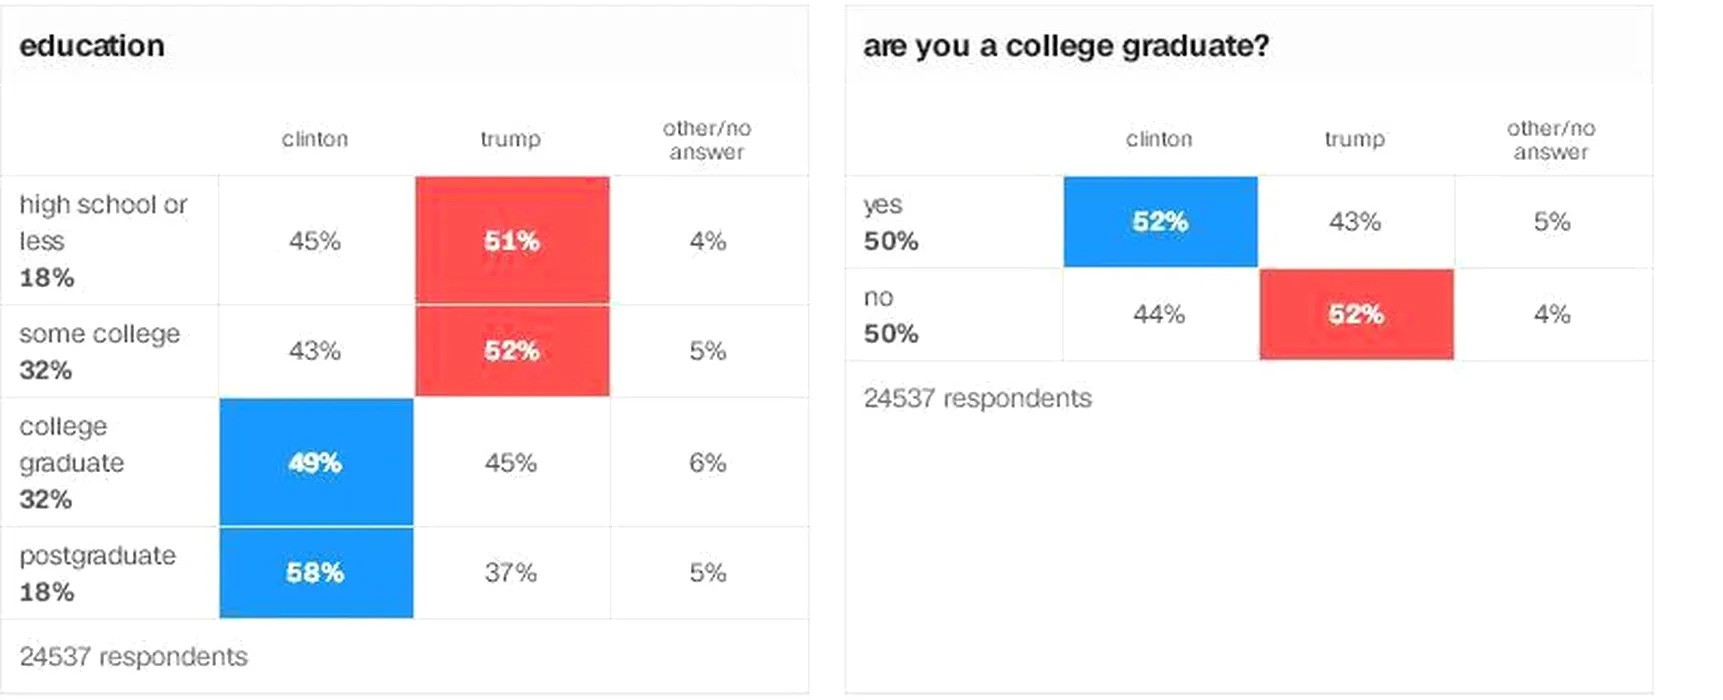1723x700 pixels.
Task: Click the 6% other/no answer cell
Action: tap(708, 463)
